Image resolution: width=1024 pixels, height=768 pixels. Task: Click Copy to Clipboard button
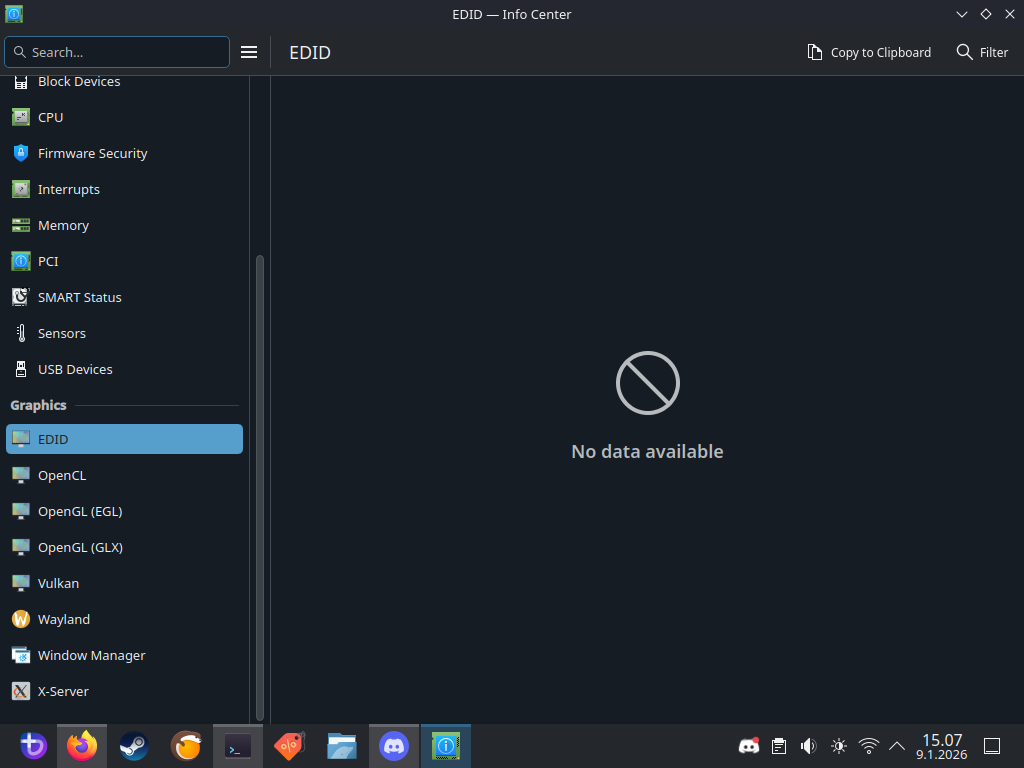coord(869,52)
